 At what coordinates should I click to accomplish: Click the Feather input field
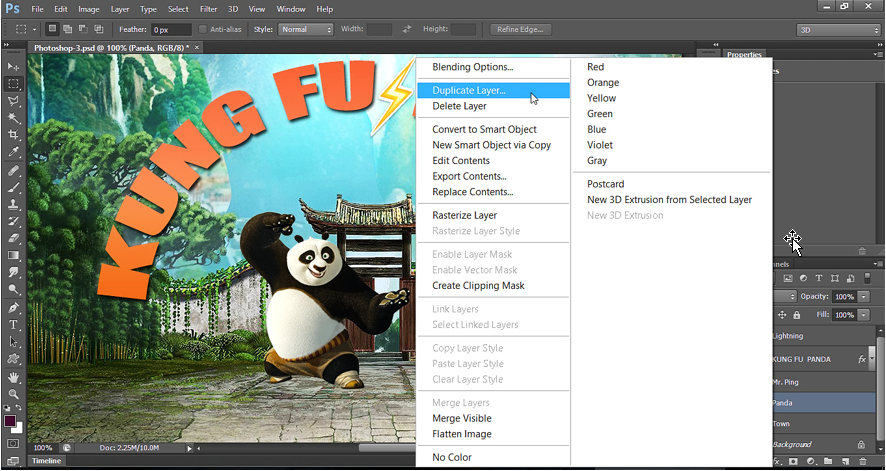click(172, 29)
